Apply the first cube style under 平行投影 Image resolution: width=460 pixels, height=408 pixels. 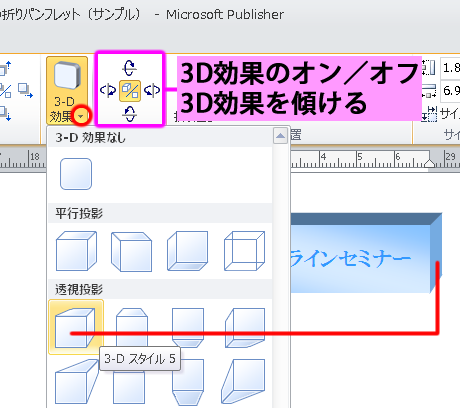pos(76,251)
